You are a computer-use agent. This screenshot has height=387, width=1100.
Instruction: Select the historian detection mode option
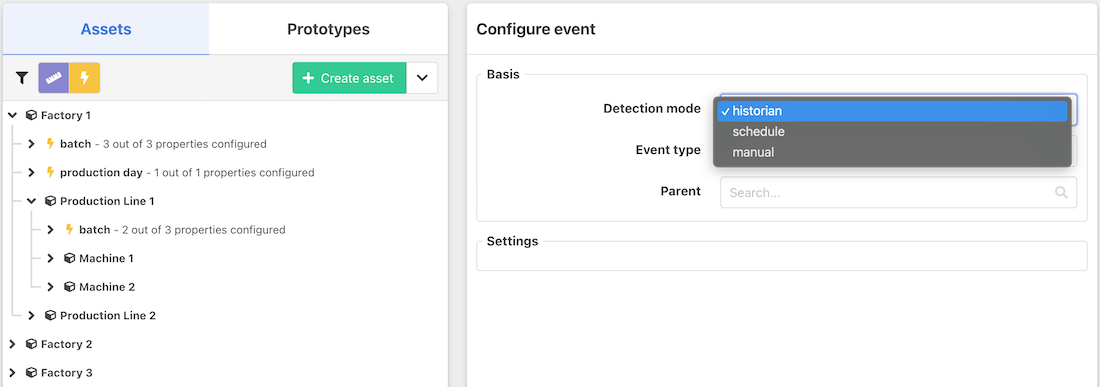892,111
